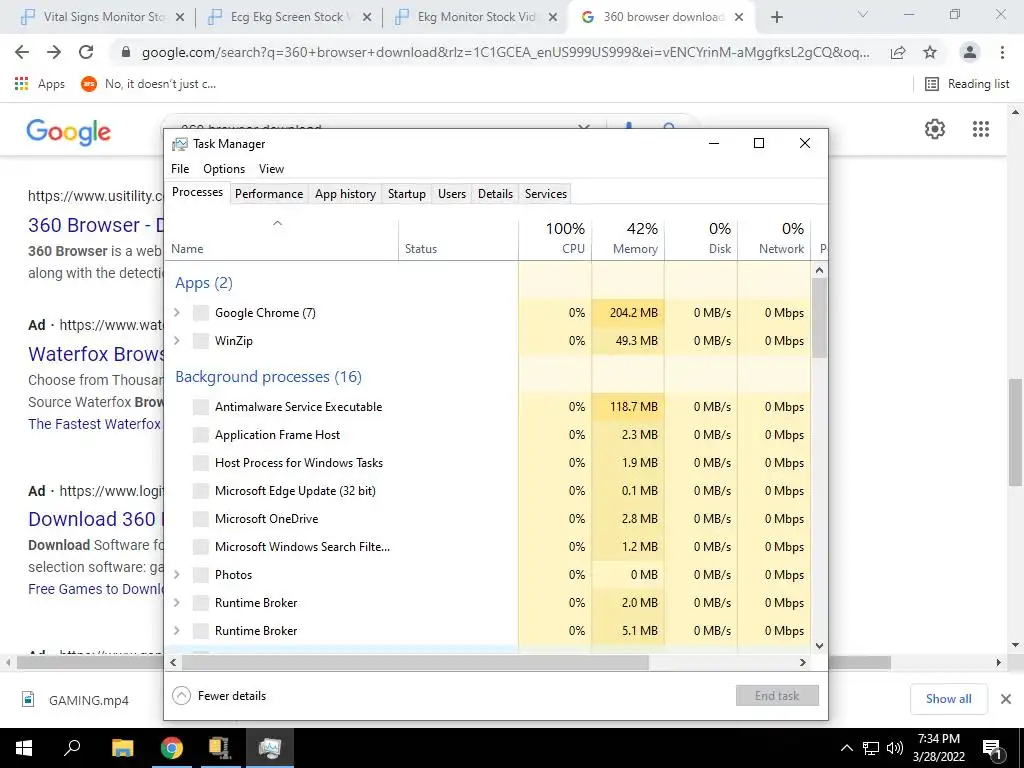Open the Windows Start button
This screenshot has width=1024, height=768.
(x=24, y=748)
